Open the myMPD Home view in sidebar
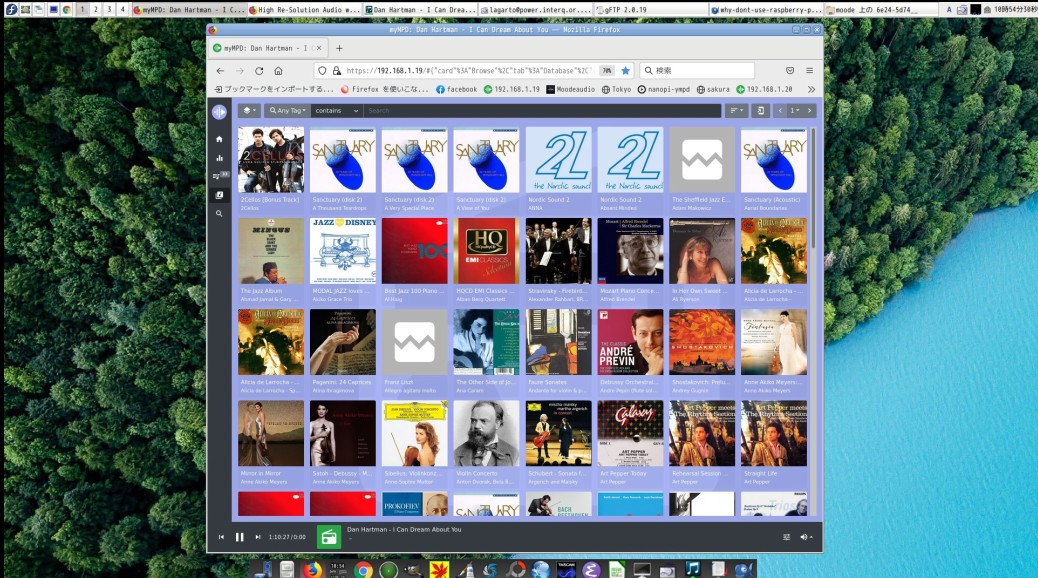 (219, 139)
